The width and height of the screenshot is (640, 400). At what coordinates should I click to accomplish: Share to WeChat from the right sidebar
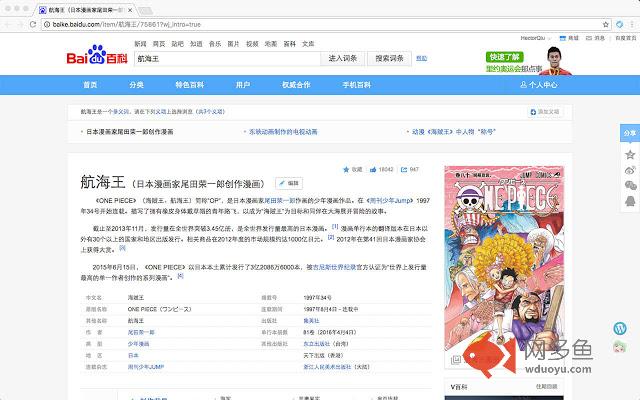pyautogui.click(x=630, y=185)
